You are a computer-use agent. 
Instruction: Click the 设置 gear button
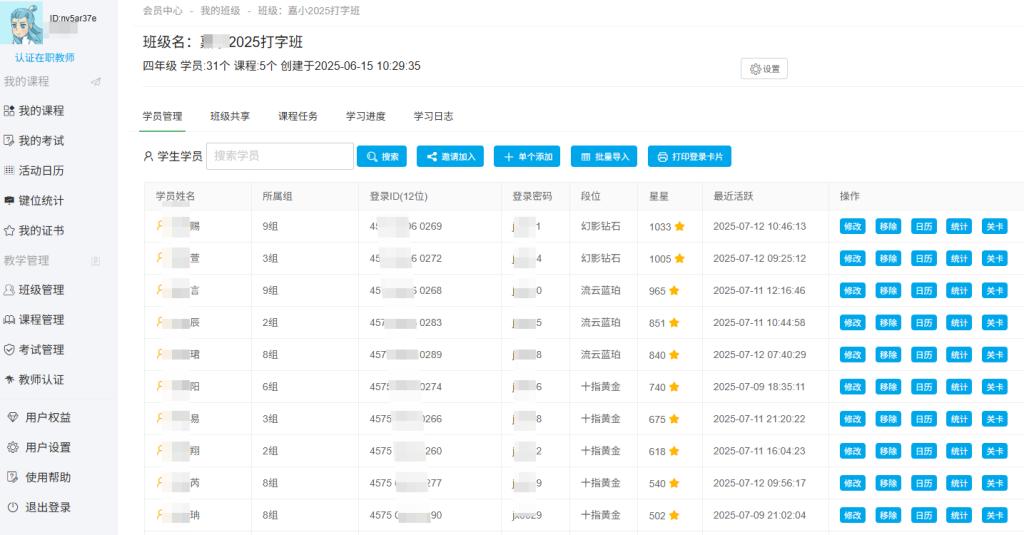coord(764,69)
